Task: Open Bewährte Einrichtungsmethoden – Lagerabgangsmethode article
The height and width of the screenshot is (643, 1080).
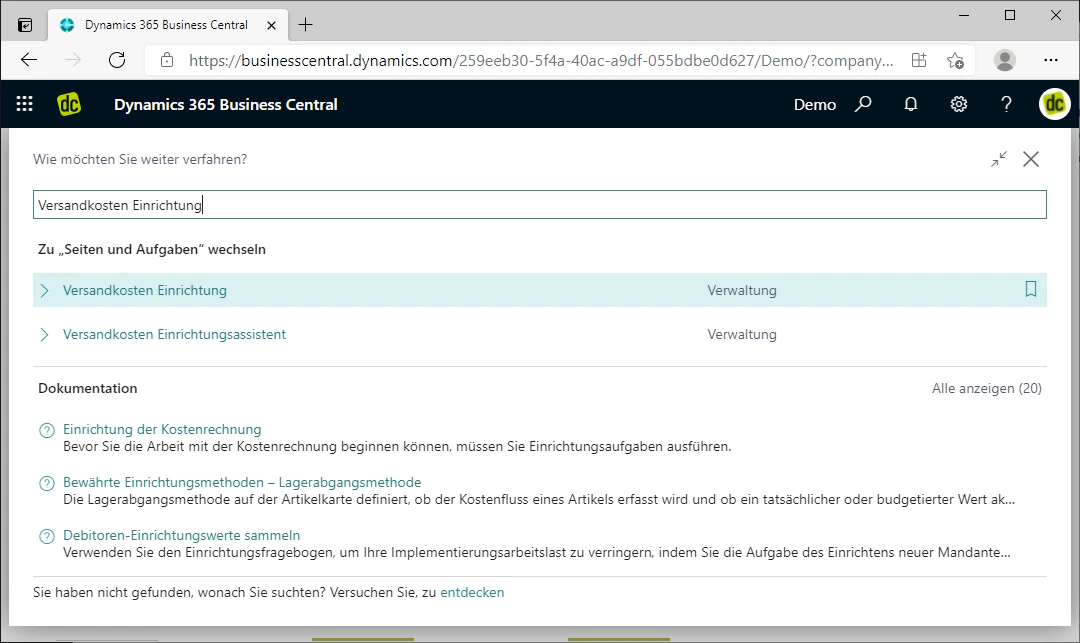Action: (x=242, y=483)
